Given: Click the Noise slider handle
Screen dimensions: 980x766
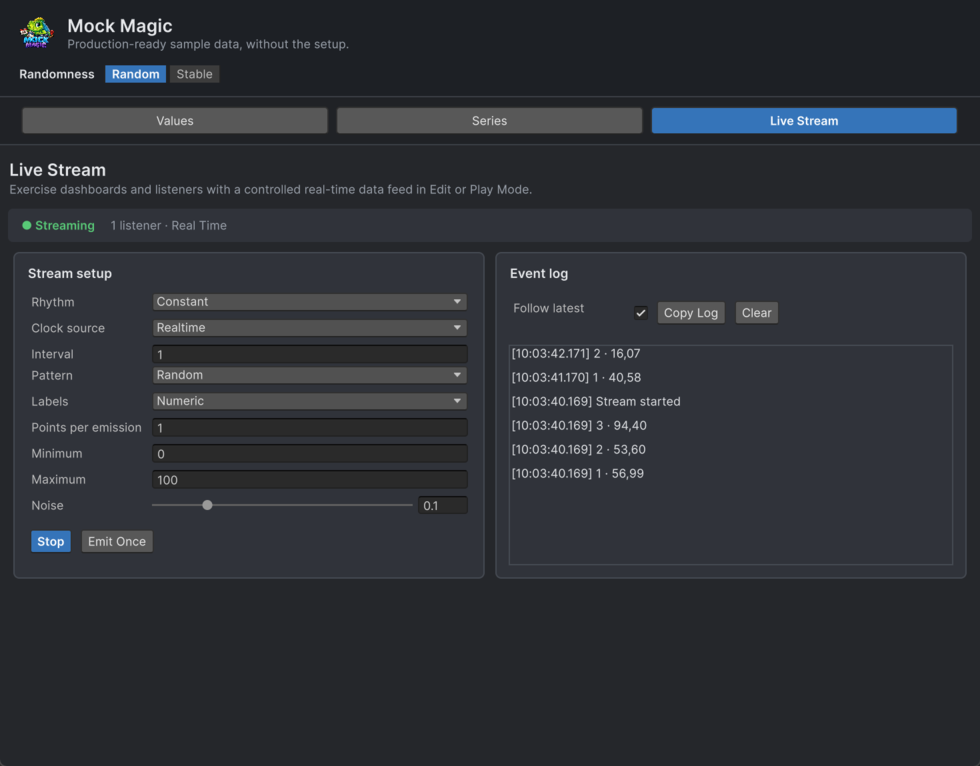Looking at the screenshot, I should click(x=208, y=505).
